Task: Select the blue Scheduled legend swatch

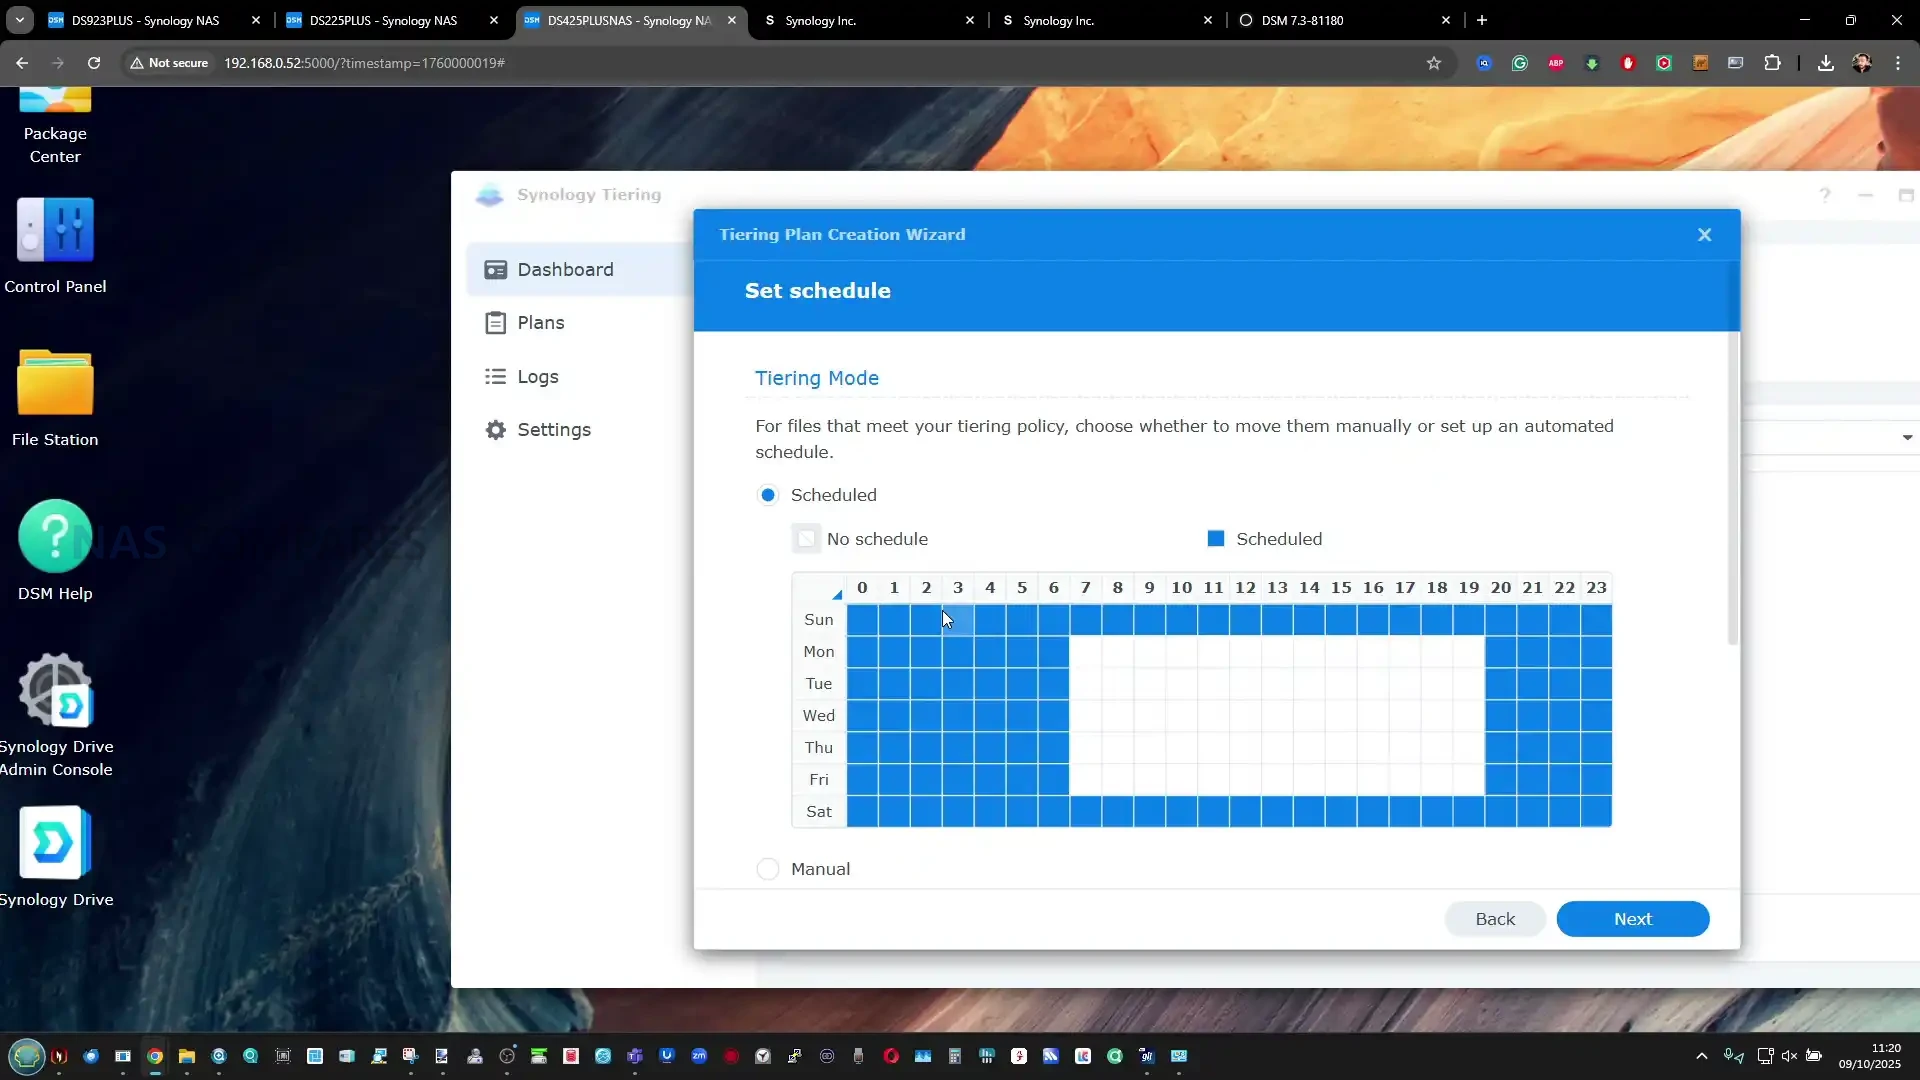Action: click(x=1216, y=539)
